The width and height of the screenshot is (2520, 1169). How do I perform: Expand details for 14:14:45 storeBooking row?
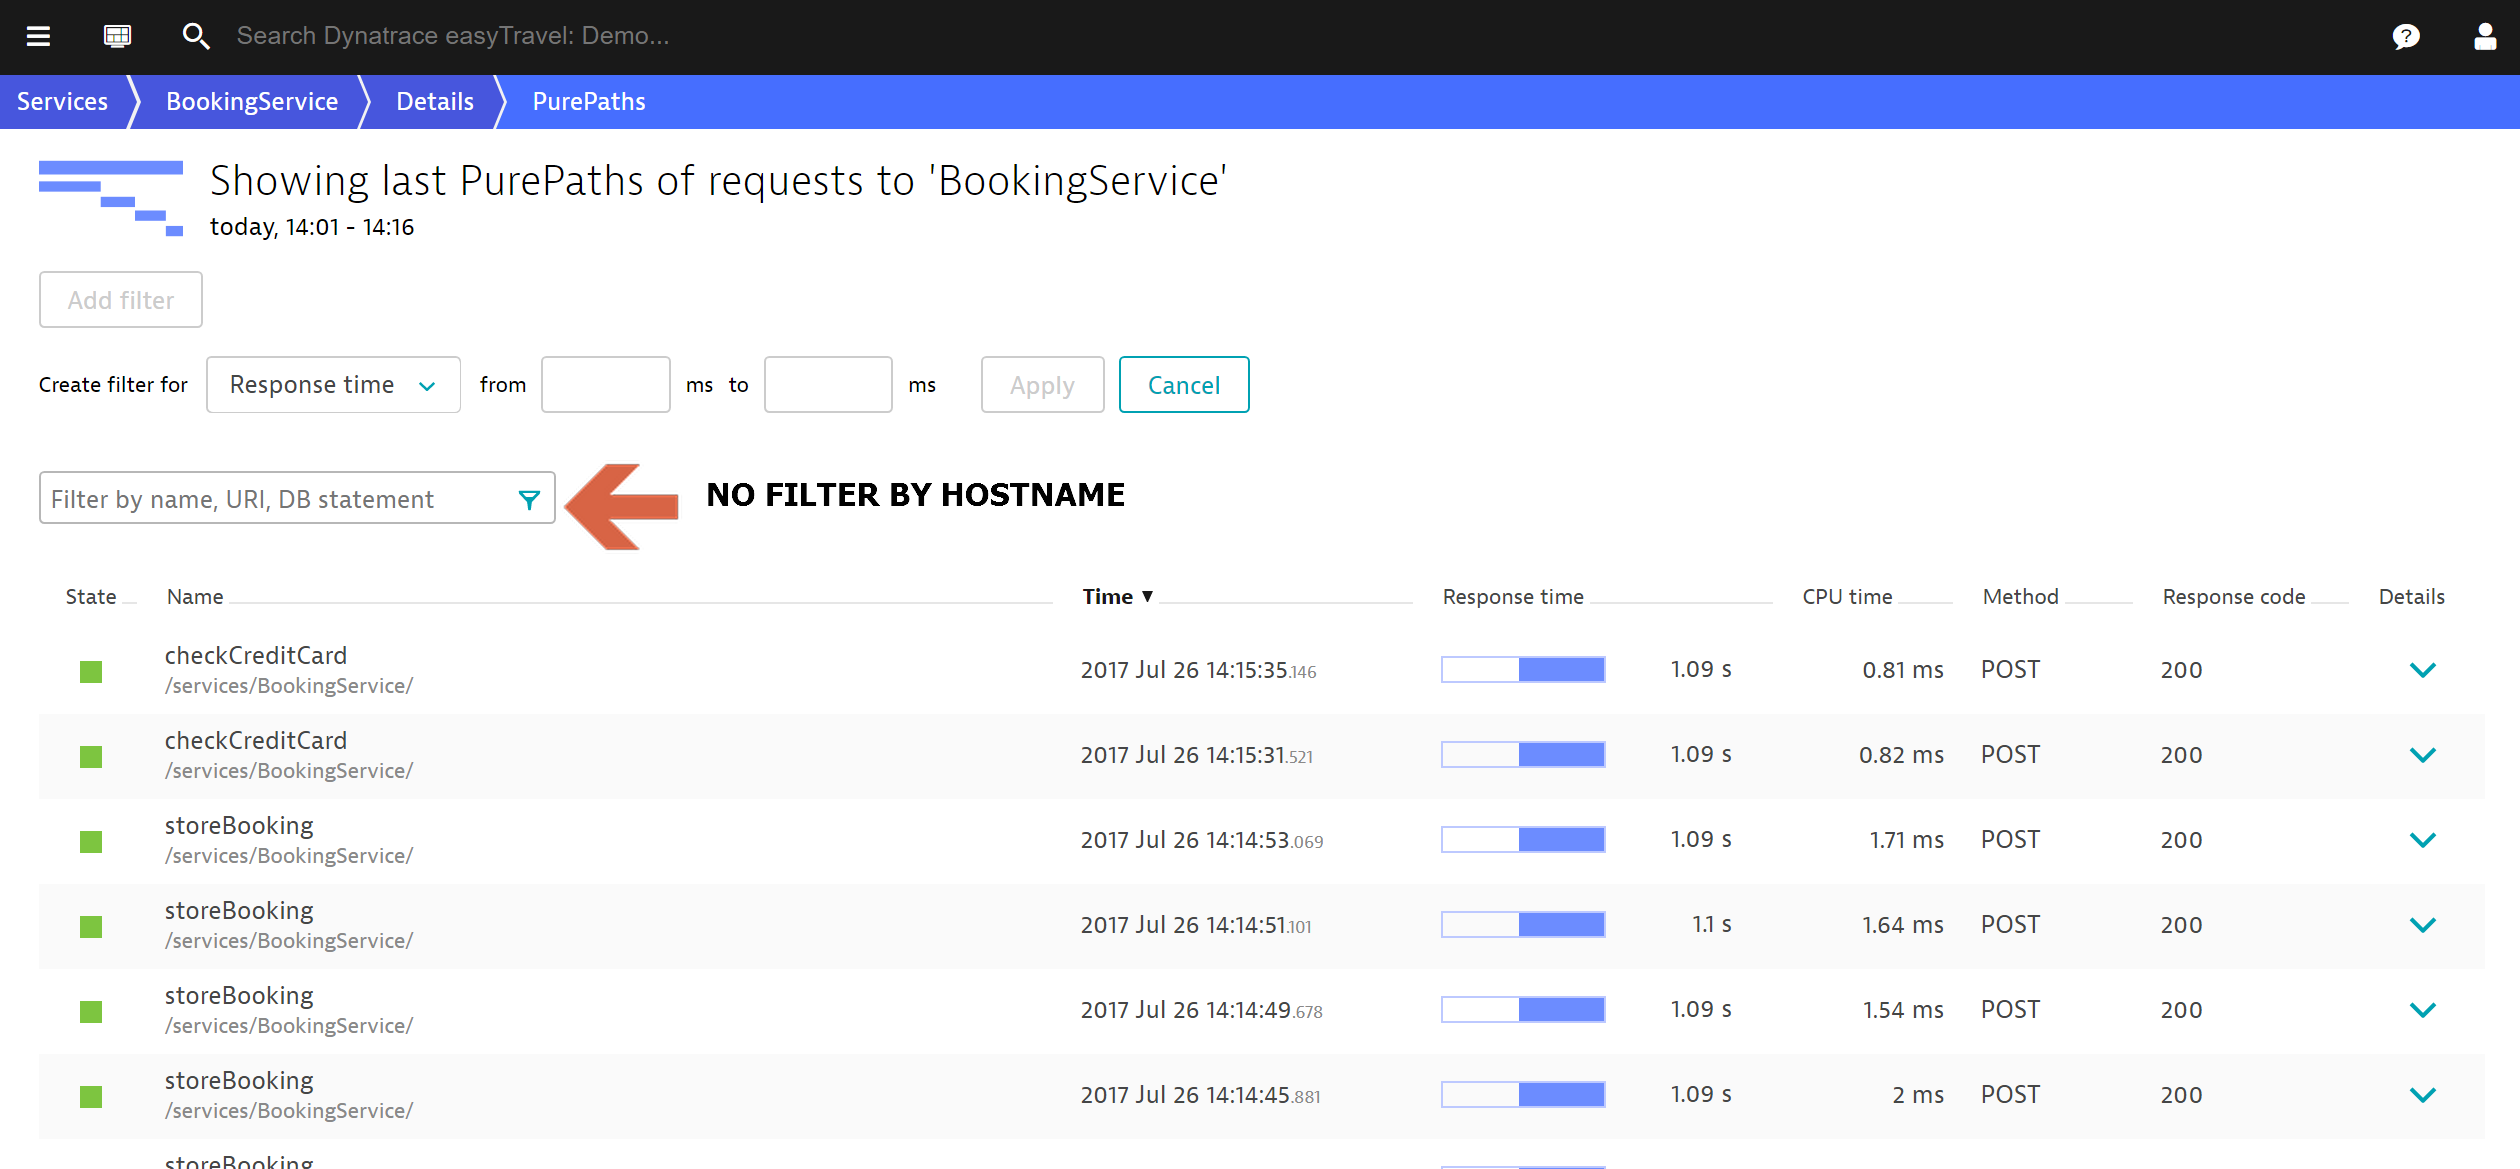click(2422, 1095)
